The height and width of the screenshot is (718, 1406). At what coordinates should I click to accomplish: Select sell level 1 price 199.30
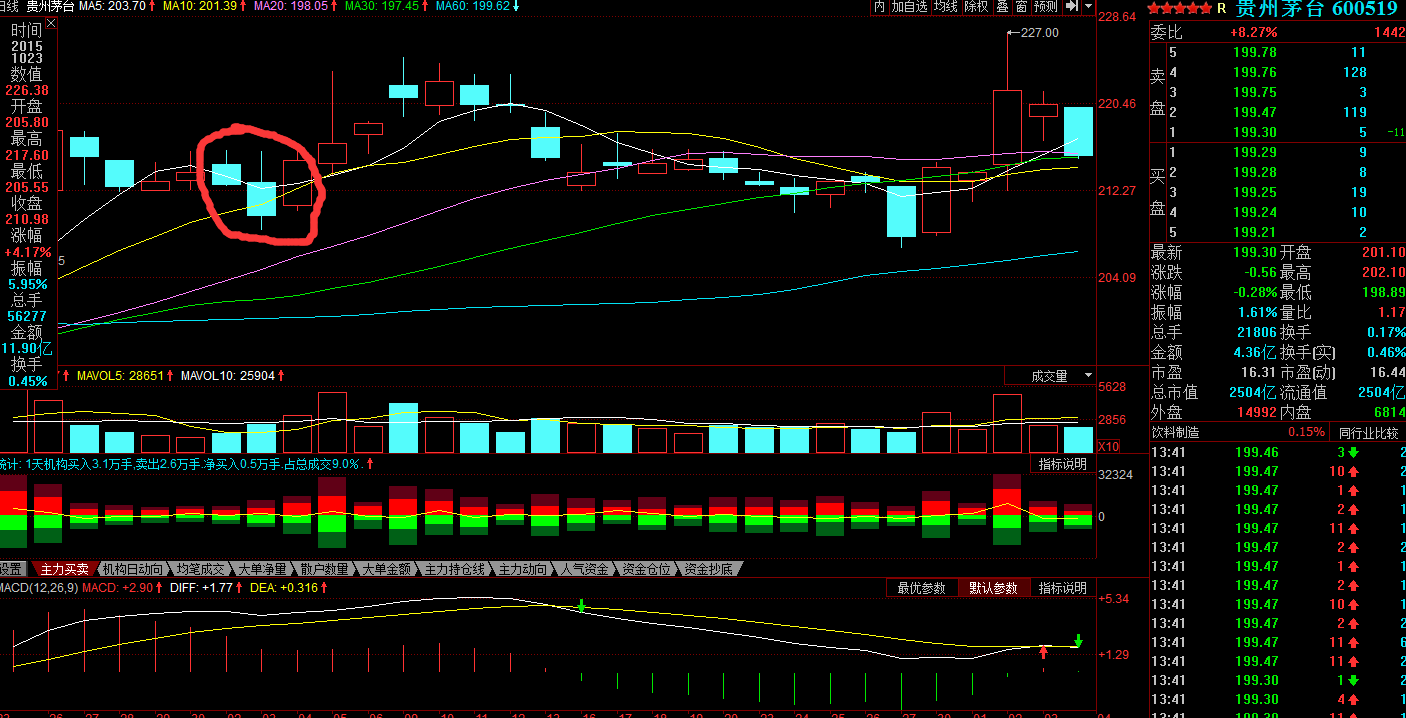pyautogui.click(x=1255, y=132)
